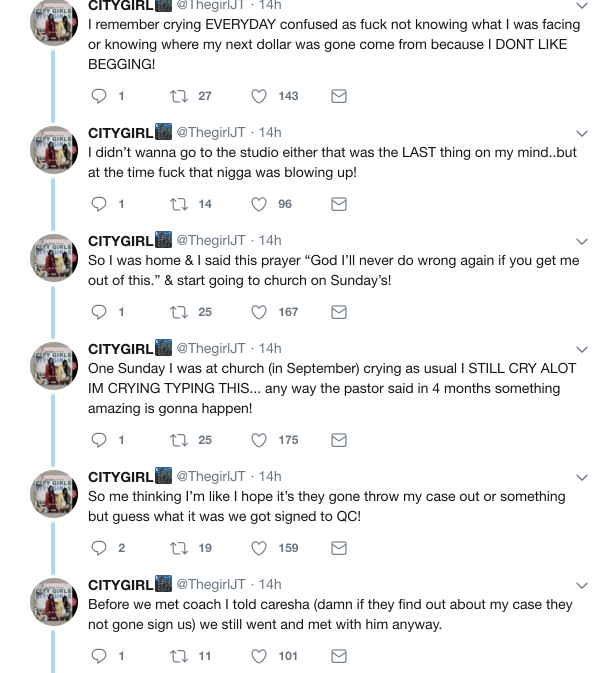
Task: Click the profile avatar beside the 'signed to QC' tweet
Action: pos(54,494)
